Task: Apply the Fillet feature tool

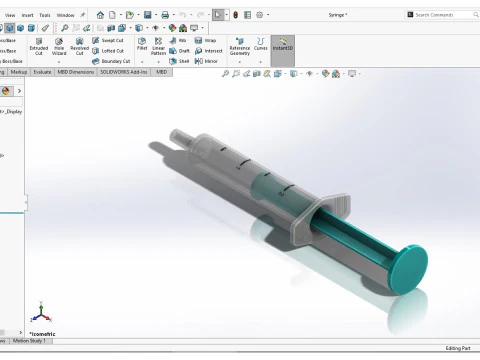Action: [x=142, y=44]
